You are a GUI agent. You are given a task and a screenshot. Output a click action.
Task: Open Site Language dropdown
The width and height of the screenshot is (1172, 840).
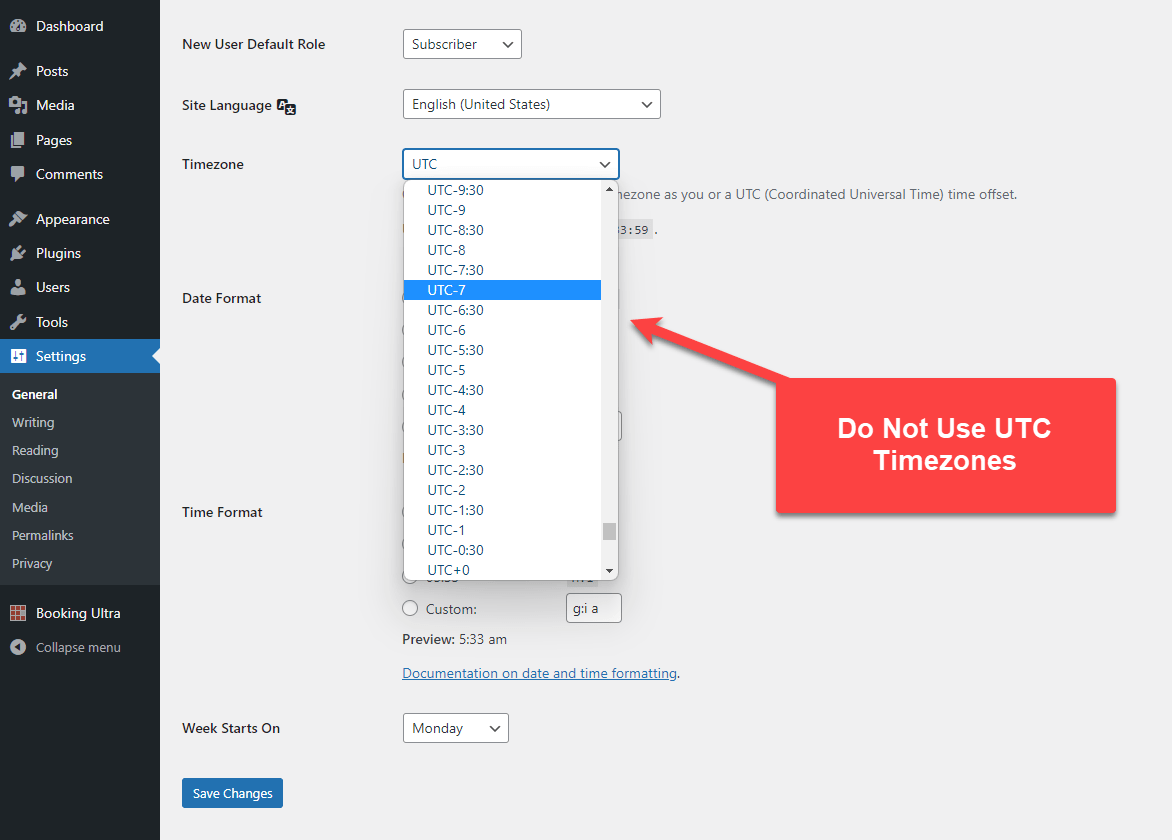click(x=531, y=104)
